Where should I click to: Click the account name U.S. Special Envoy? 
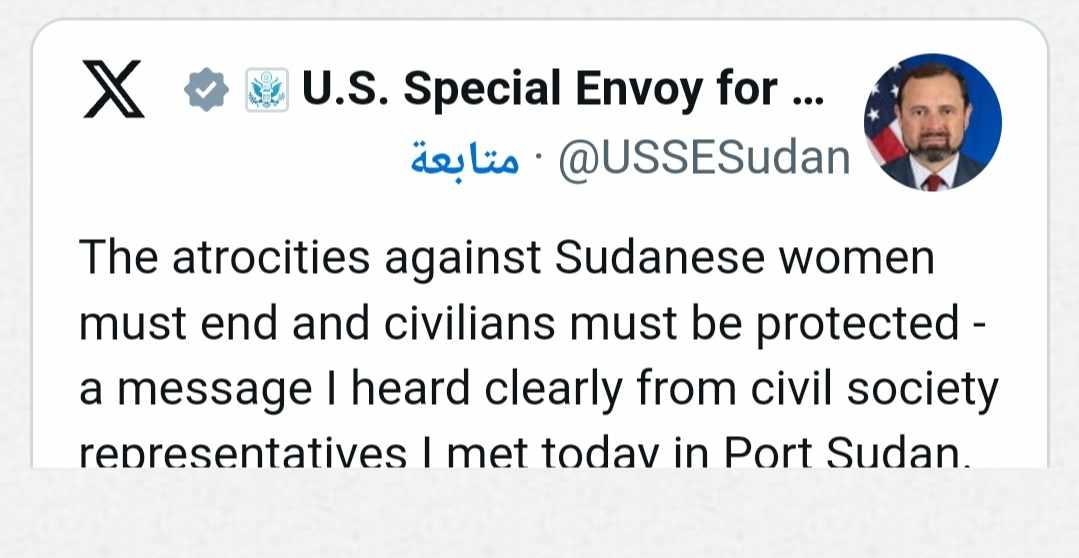[x=540, y=91]
